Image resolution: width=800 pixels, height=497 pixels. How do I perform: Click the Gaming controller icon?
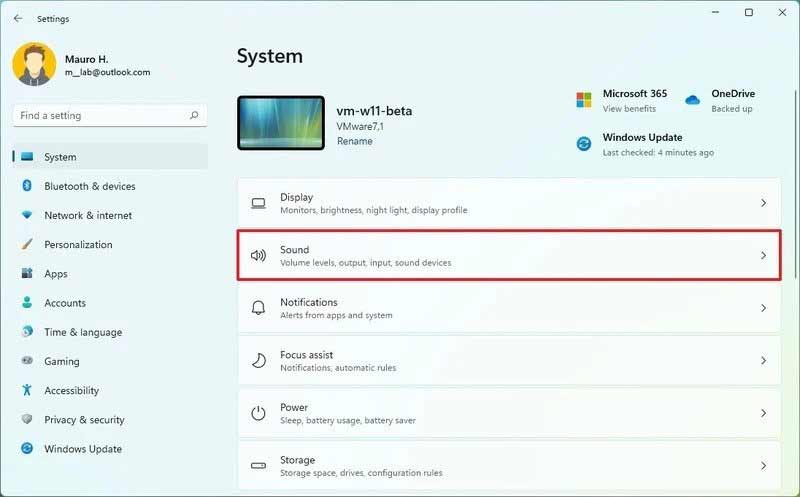(x=27, y=360)
